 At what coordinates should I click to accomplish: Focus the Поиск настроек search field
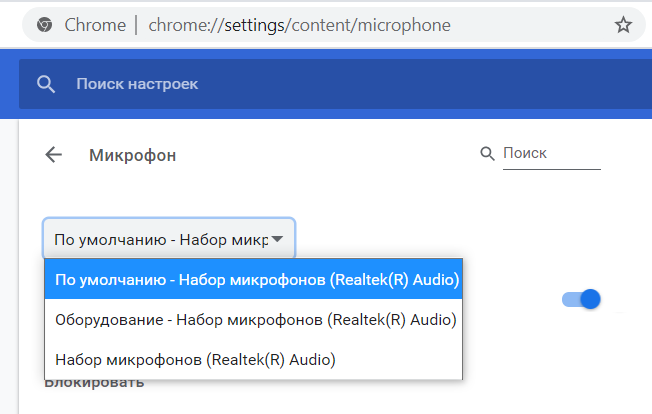pos(333,84)
